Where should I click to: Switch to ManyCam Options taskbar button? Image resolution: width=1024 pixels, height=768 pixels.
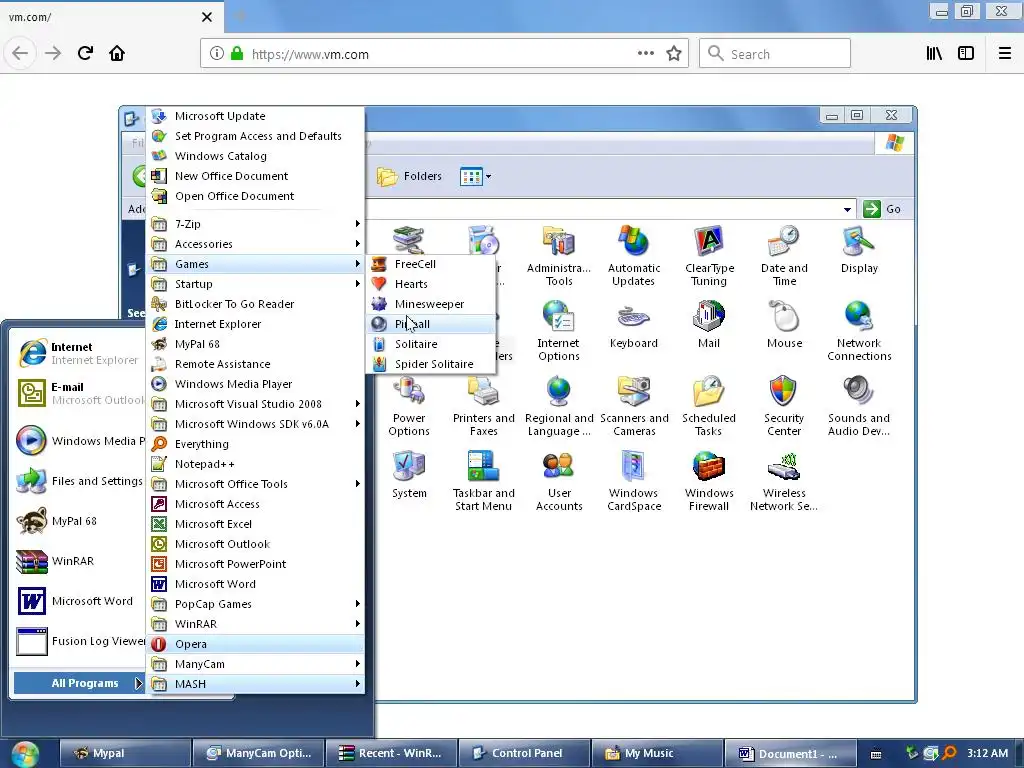(x=259, y=754)
